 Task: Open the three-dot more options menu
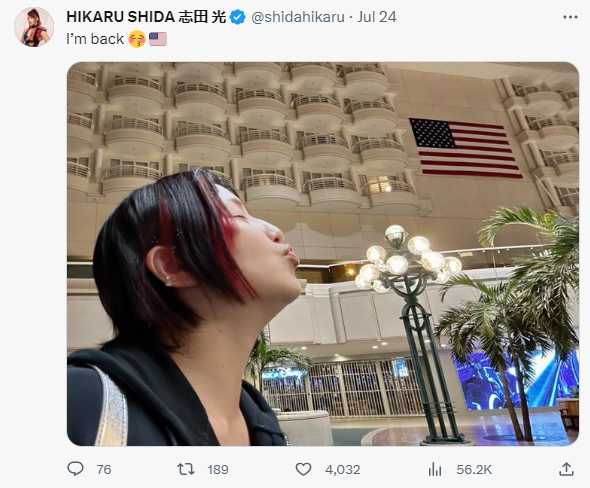(570, 17)
